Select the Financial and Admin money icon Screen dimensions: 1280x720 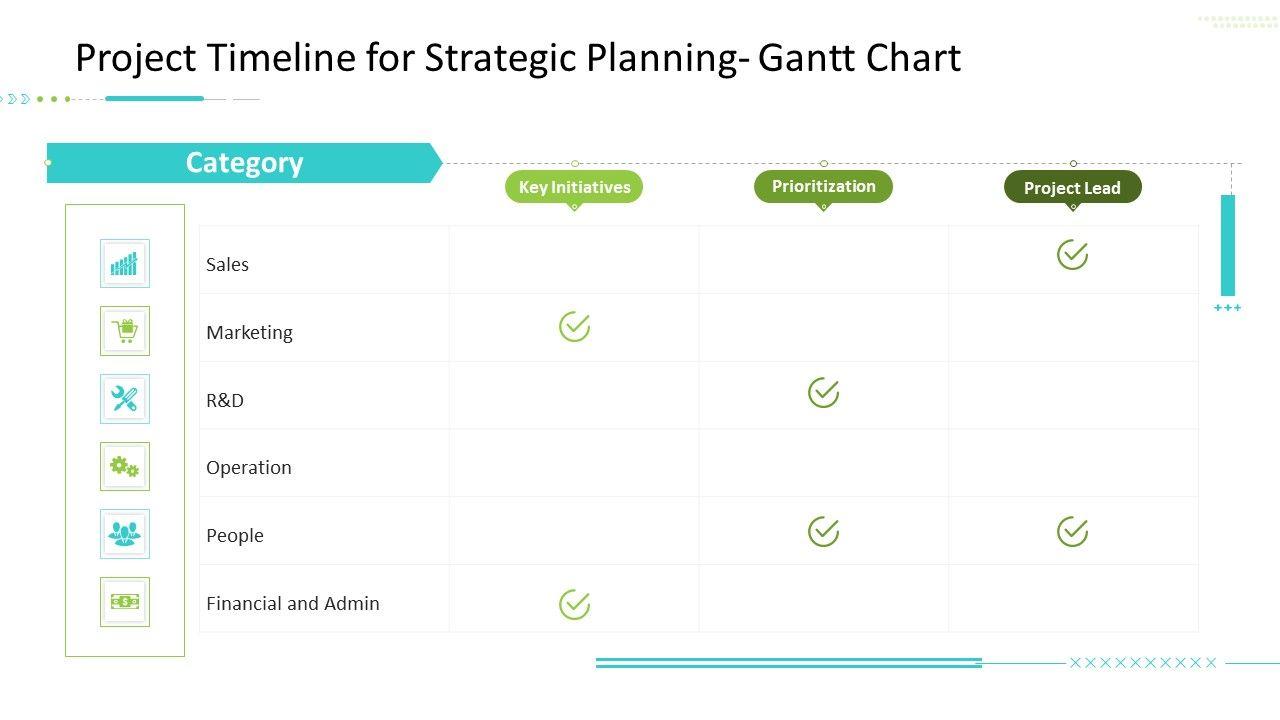click(x=125, y=602)
